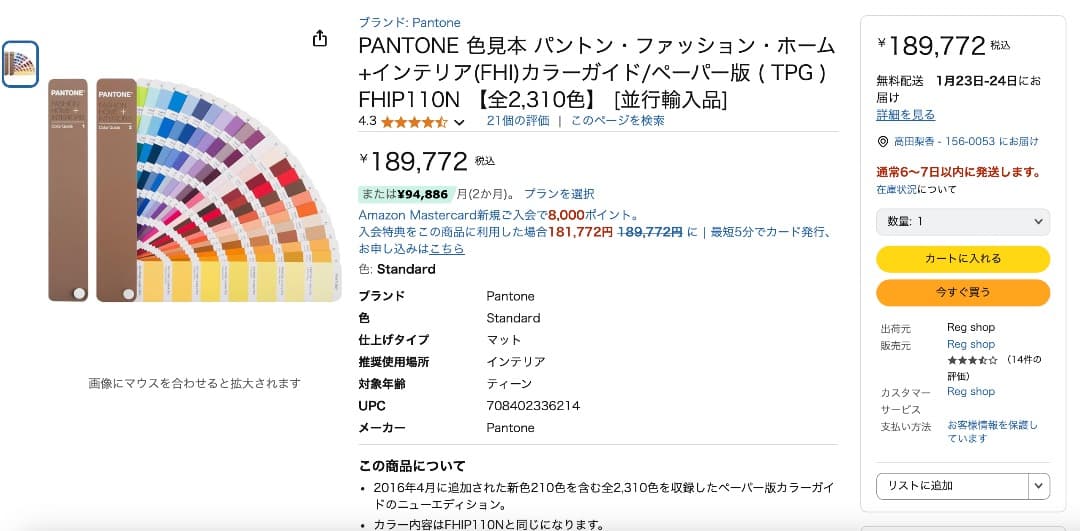This screenshot has width=1080, height=531.
Task: Select the Pantone product thumbnail
Action: pos(20,64)
